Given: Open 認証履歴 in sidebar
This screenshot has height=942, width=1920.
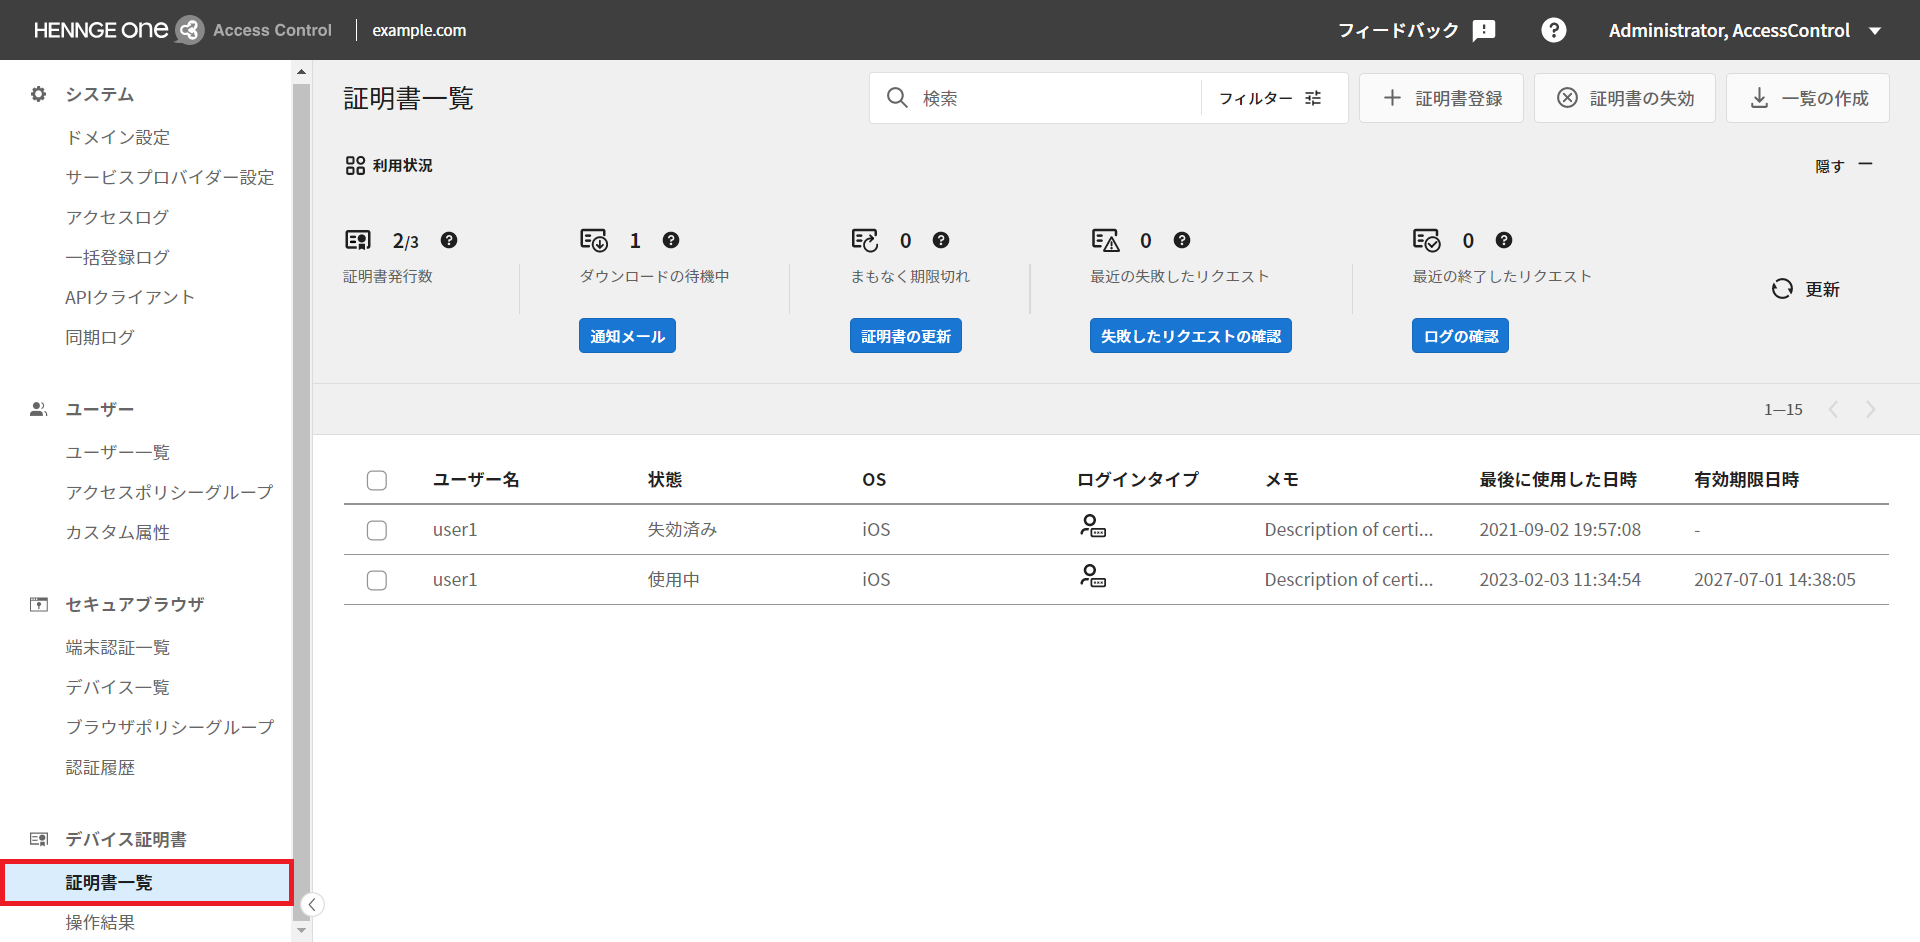Looking at the screenshot, I should (x=100, y=767).
